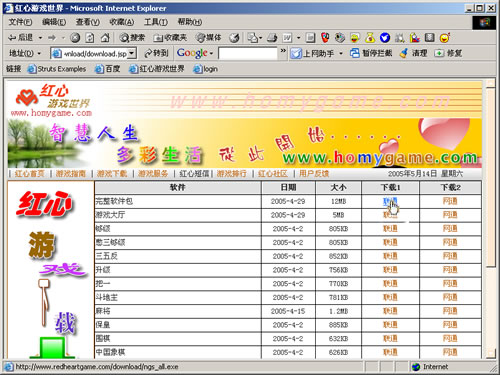The height and width of the screenshot is (375, 500).
Task: Click the orange smiley icon at toolbar end
Action: (x=445, y=38)
